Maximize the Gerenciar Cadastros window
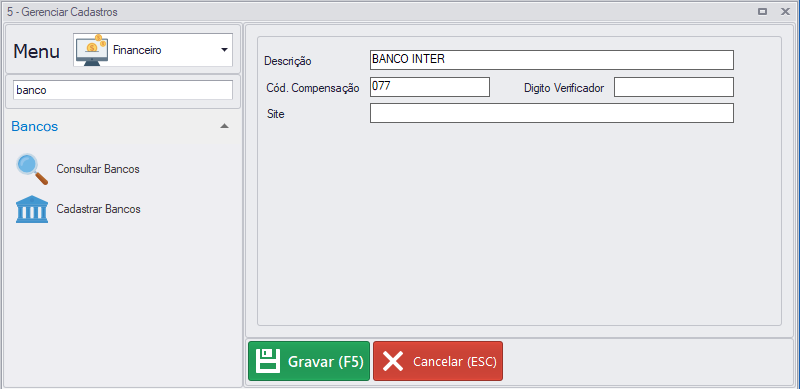 pos(763,11)
